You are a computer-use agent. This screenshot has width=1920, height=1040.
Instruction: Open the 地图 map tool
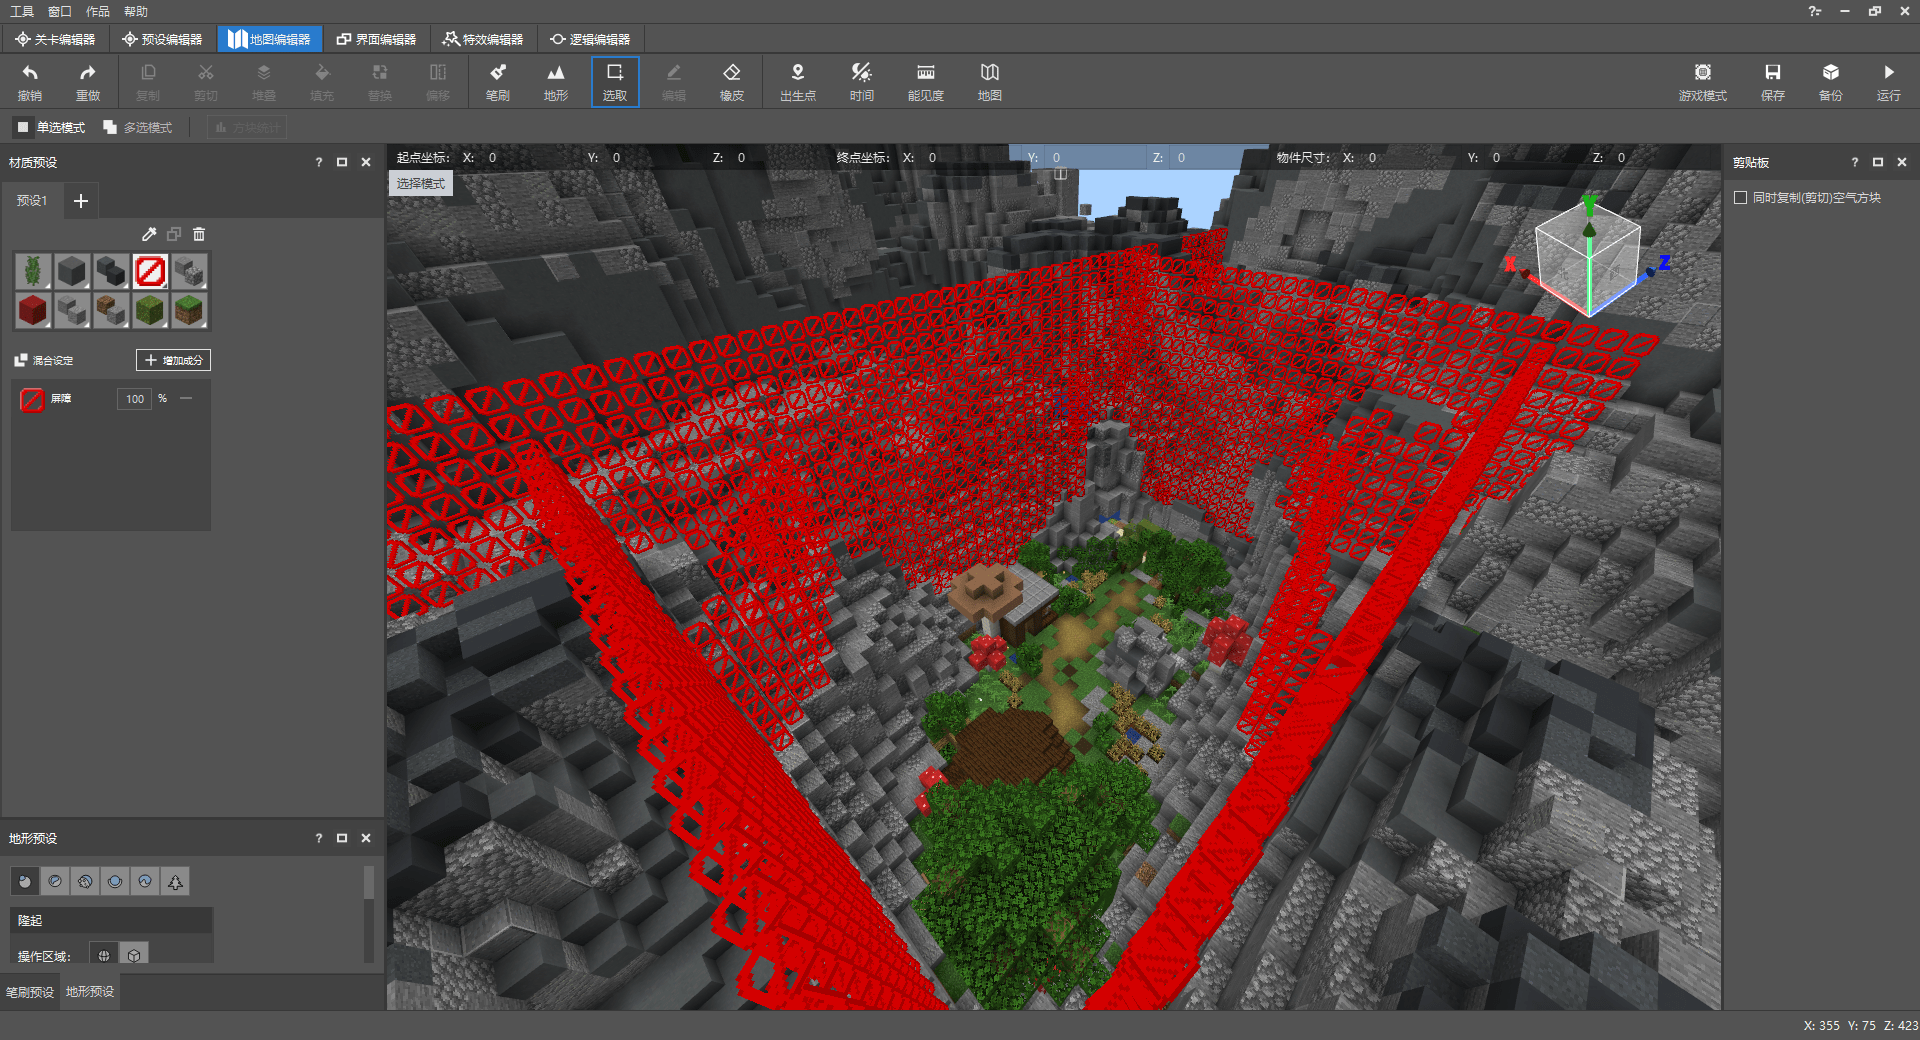point(990,82)
